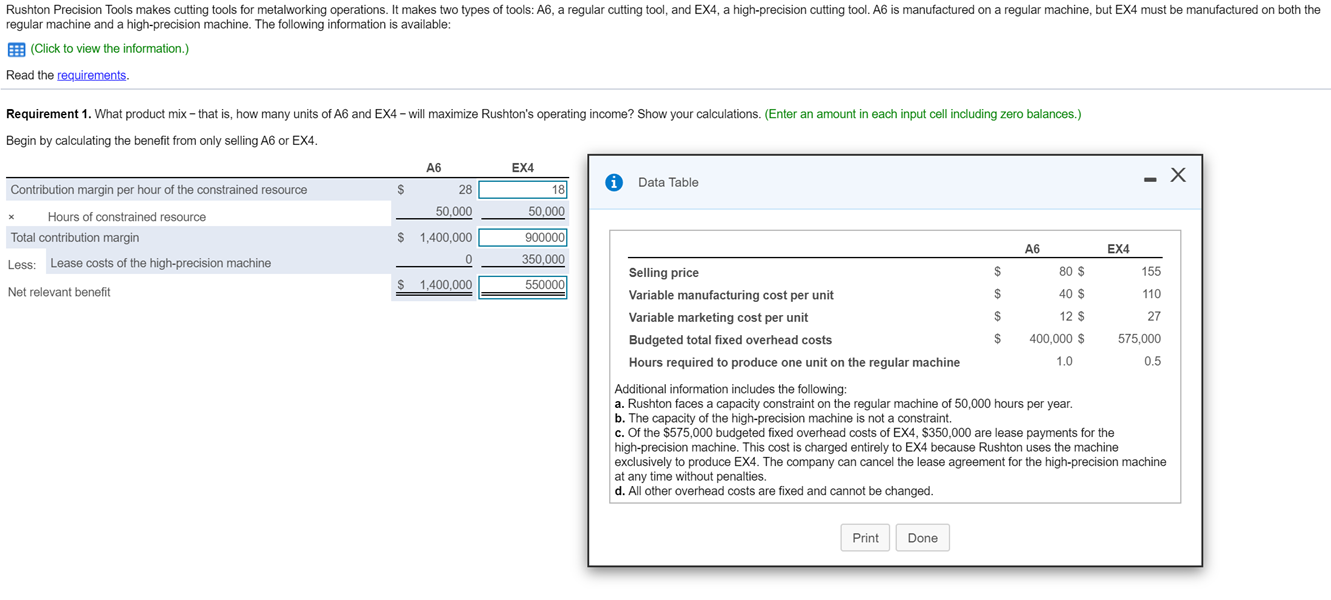Close the Data Table popup
The width and height of the screenshot is (1331, 600).
[1178, 176]
